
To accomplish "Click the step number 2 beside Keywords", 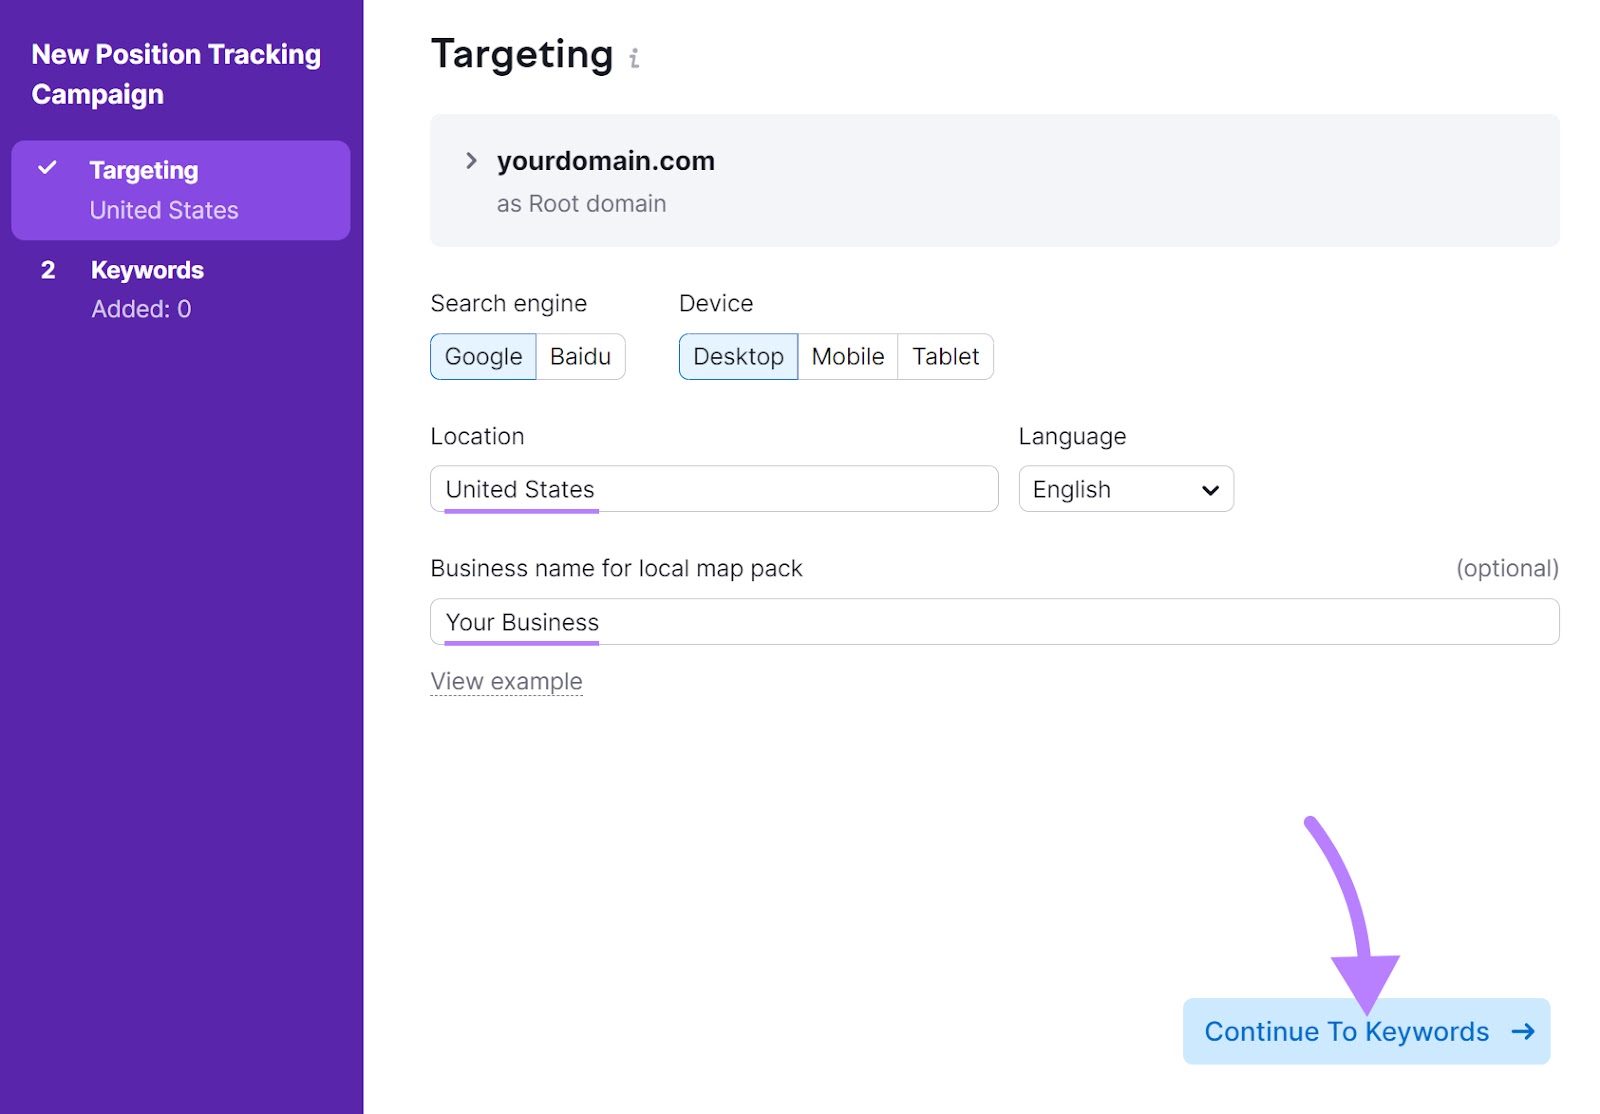I will click(47, 269).
